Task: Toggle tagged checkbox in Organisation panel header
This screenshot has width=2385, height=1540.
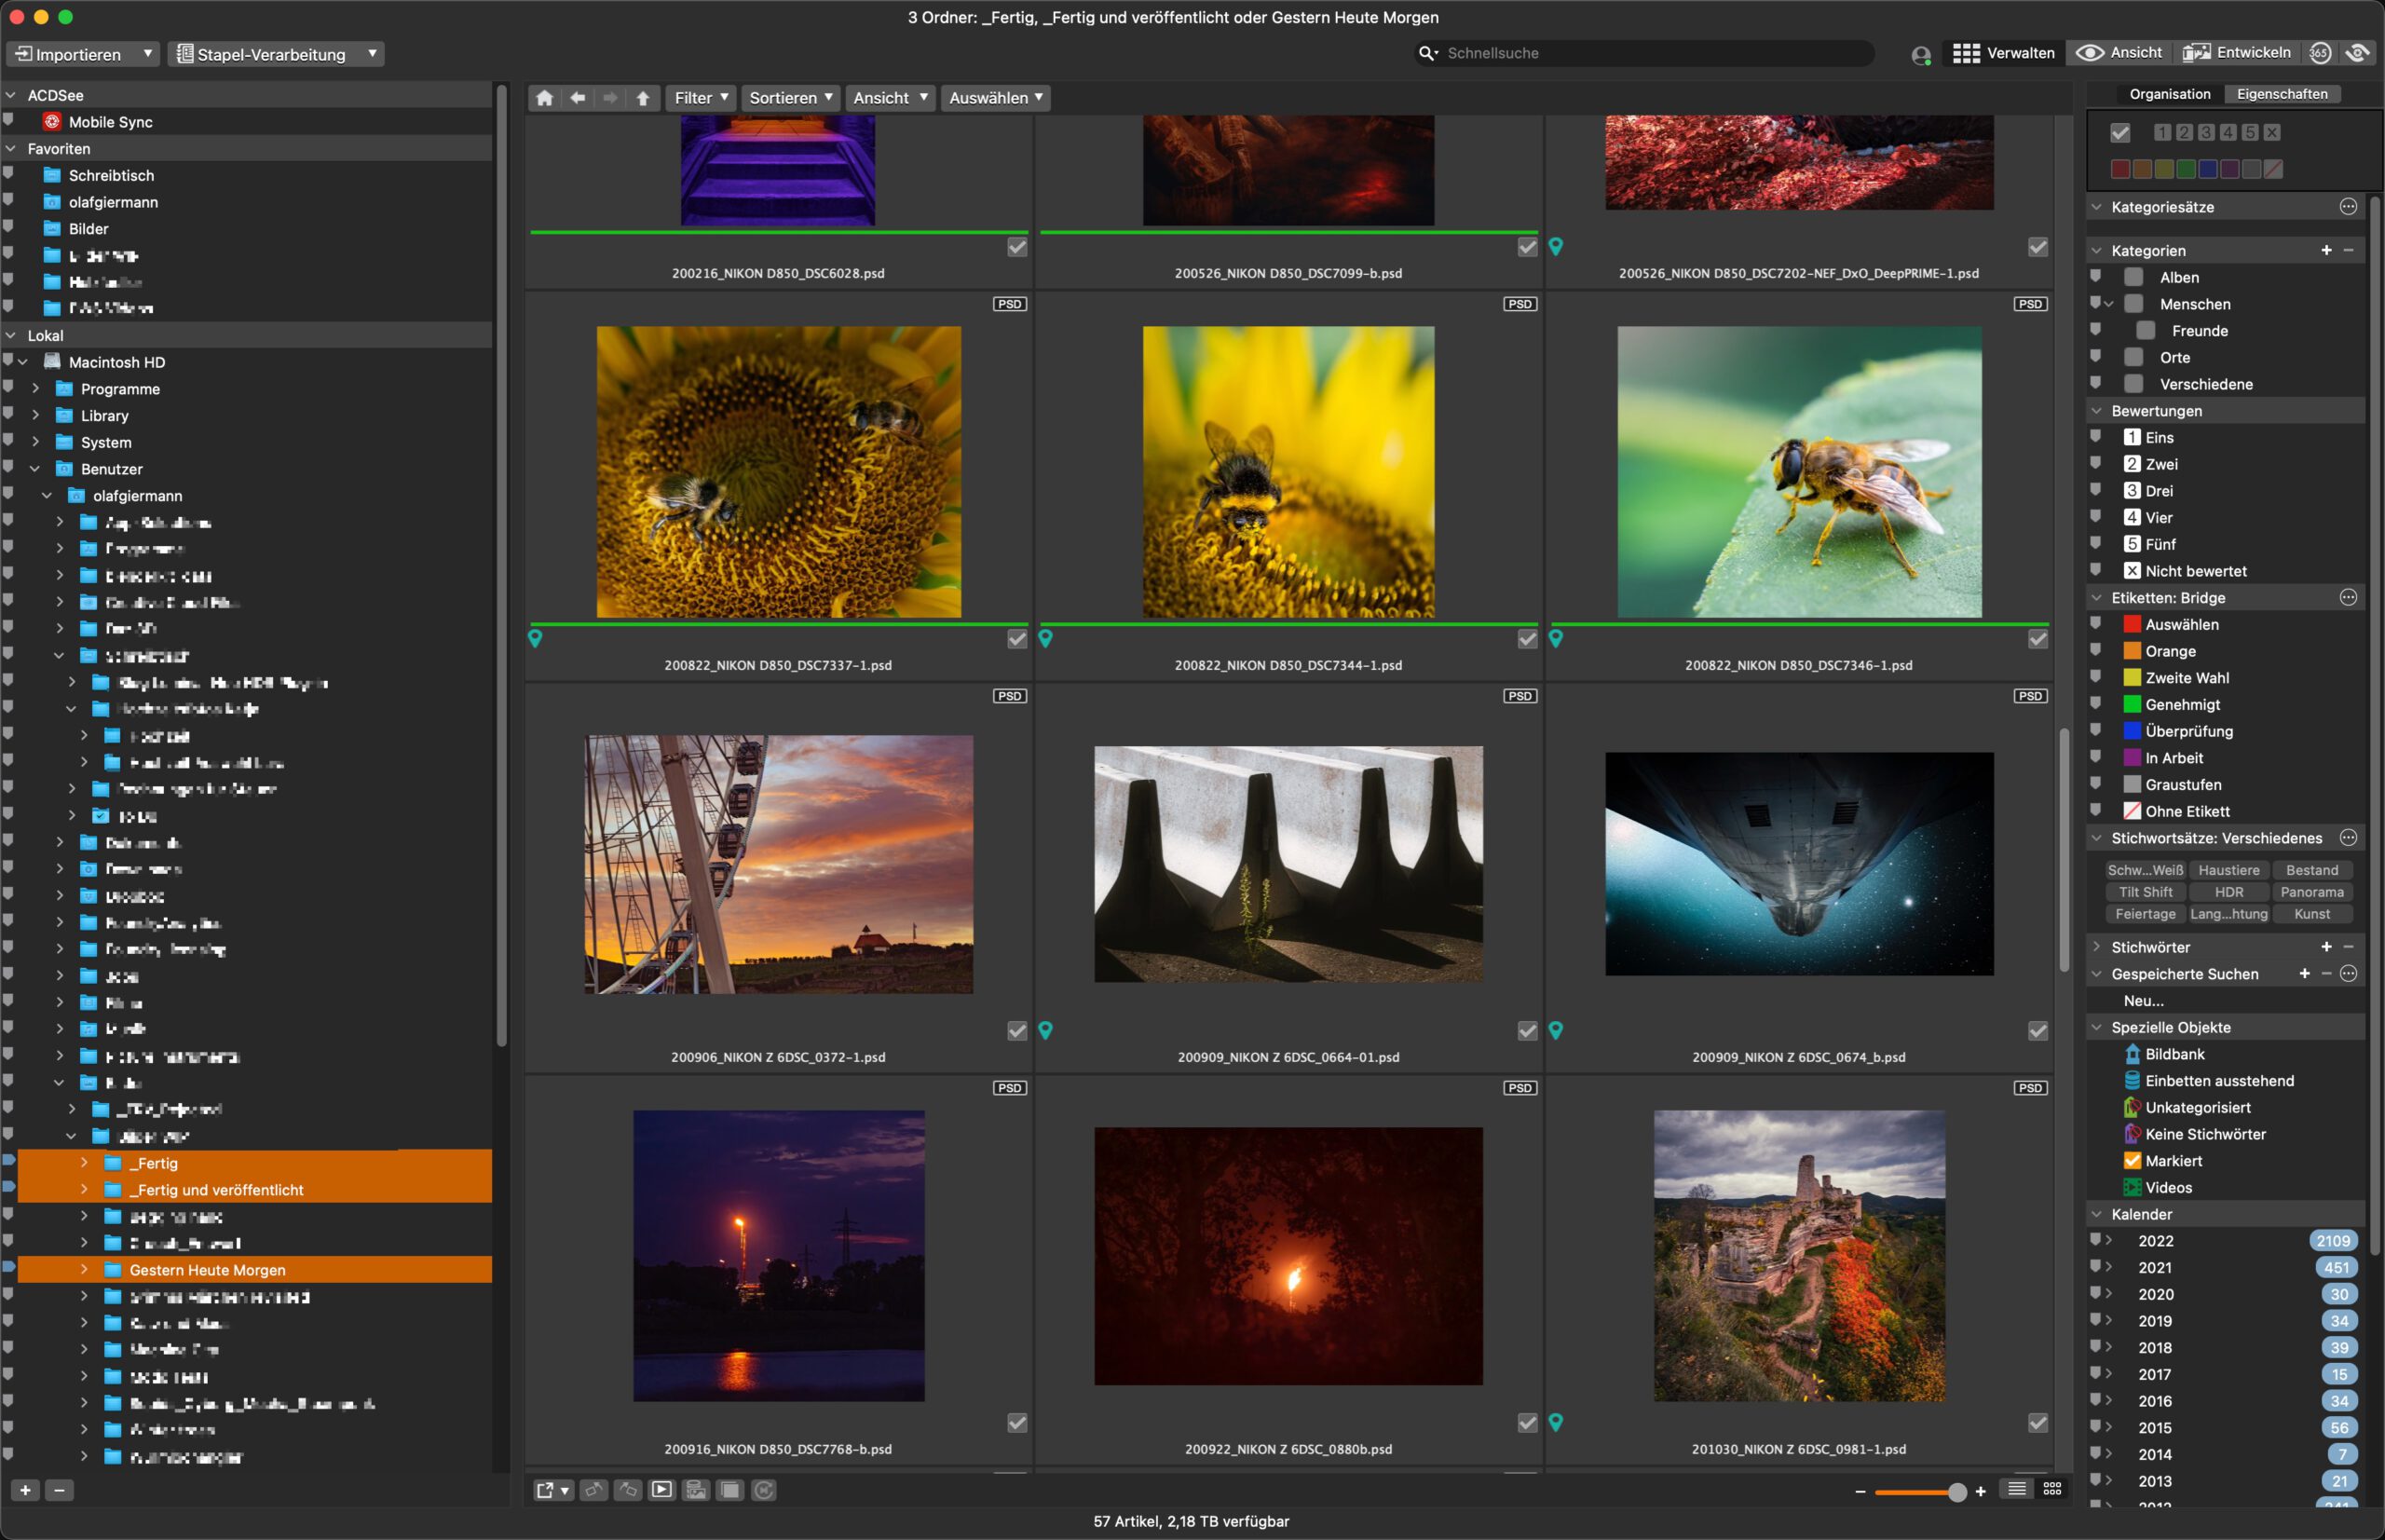Action: click(2120, 132)
